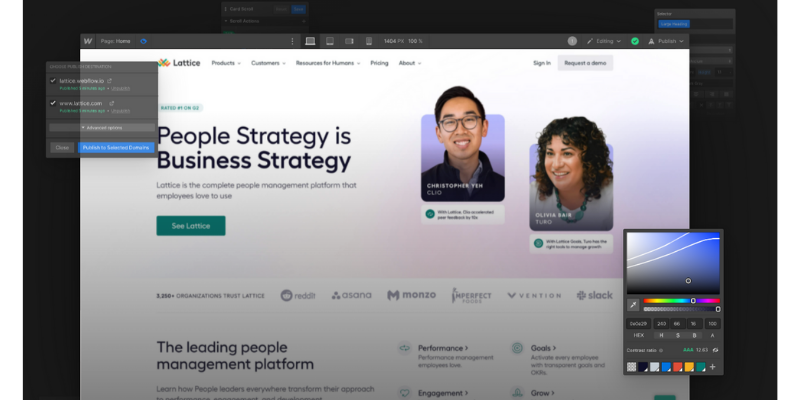
Task: Click the slack logo
Action: [x=594, y=295]
